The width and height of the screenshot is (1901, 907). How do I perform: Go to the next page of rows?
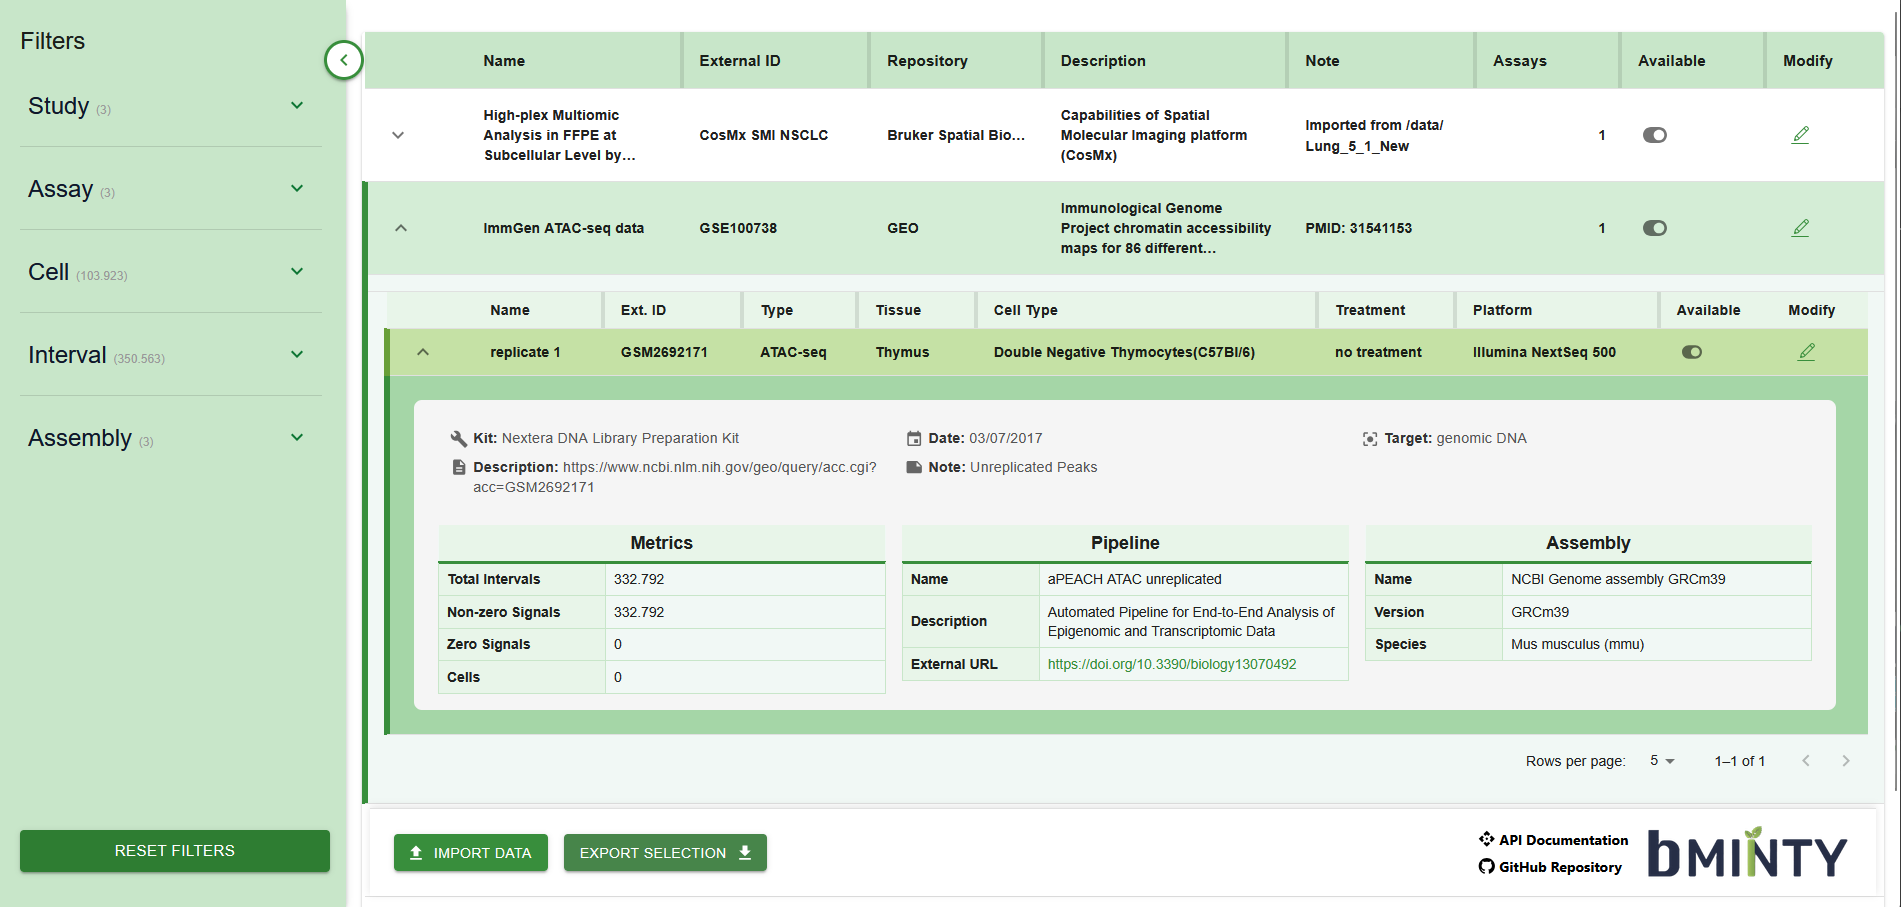1845,761
